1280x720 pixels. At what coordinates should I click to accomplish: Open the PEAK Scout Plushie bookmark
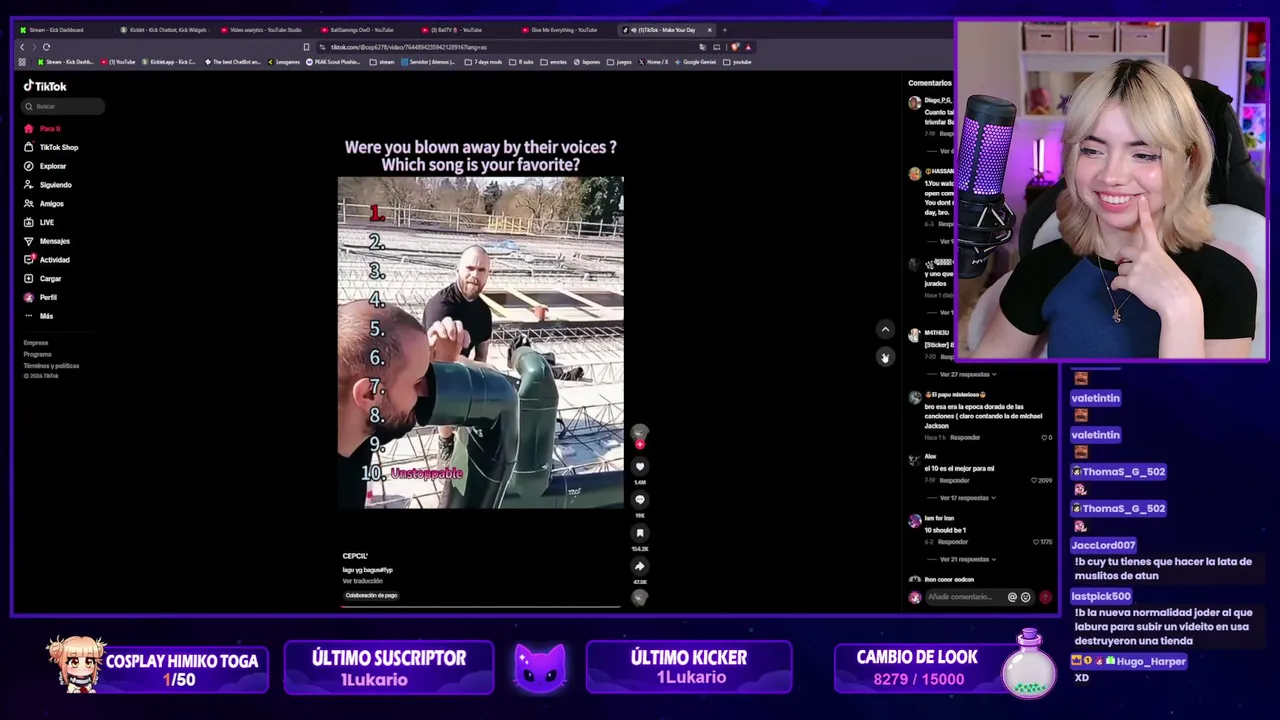333,62
